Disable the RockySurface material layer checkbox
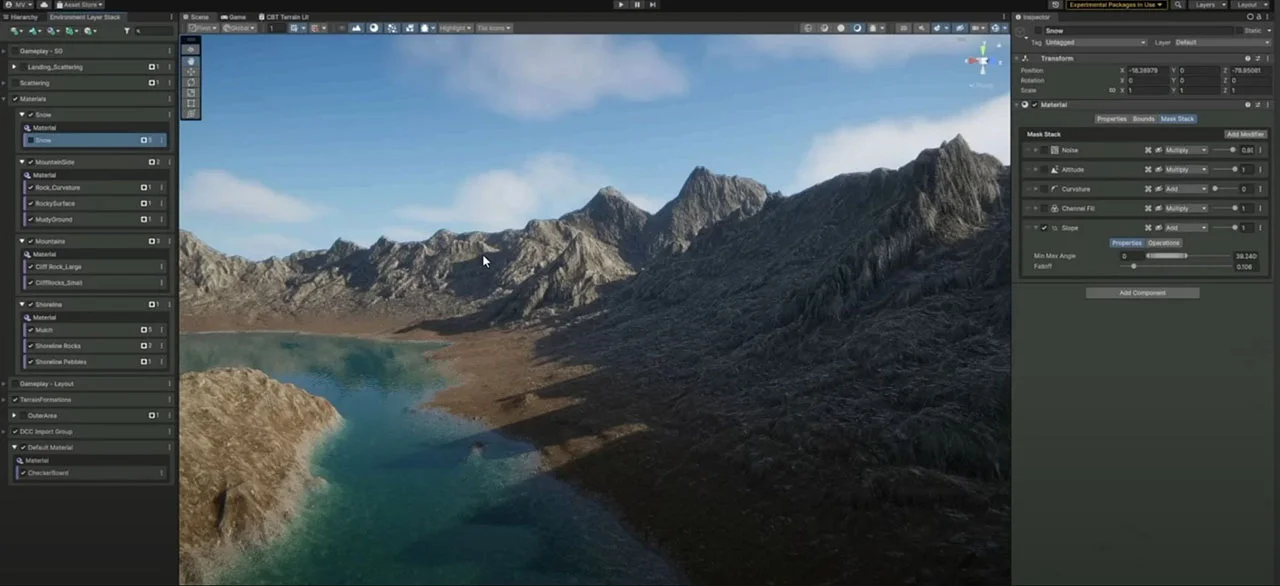 [30, 203]
